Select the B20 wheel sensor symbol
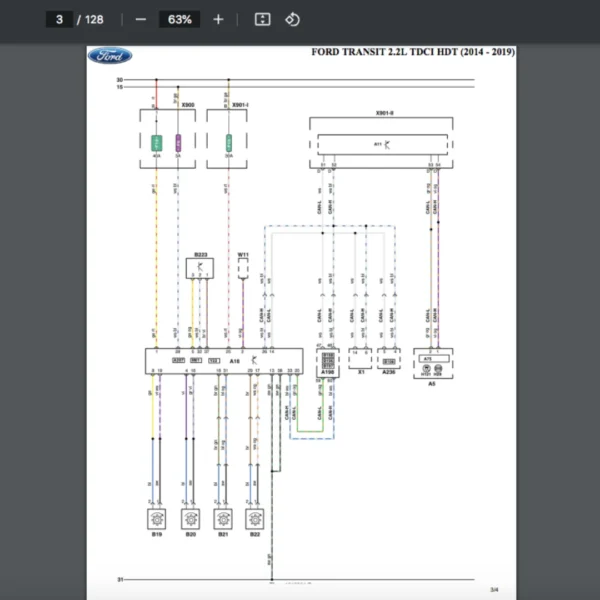This screenshot has width=600, height=600. (x=189, y=518)
